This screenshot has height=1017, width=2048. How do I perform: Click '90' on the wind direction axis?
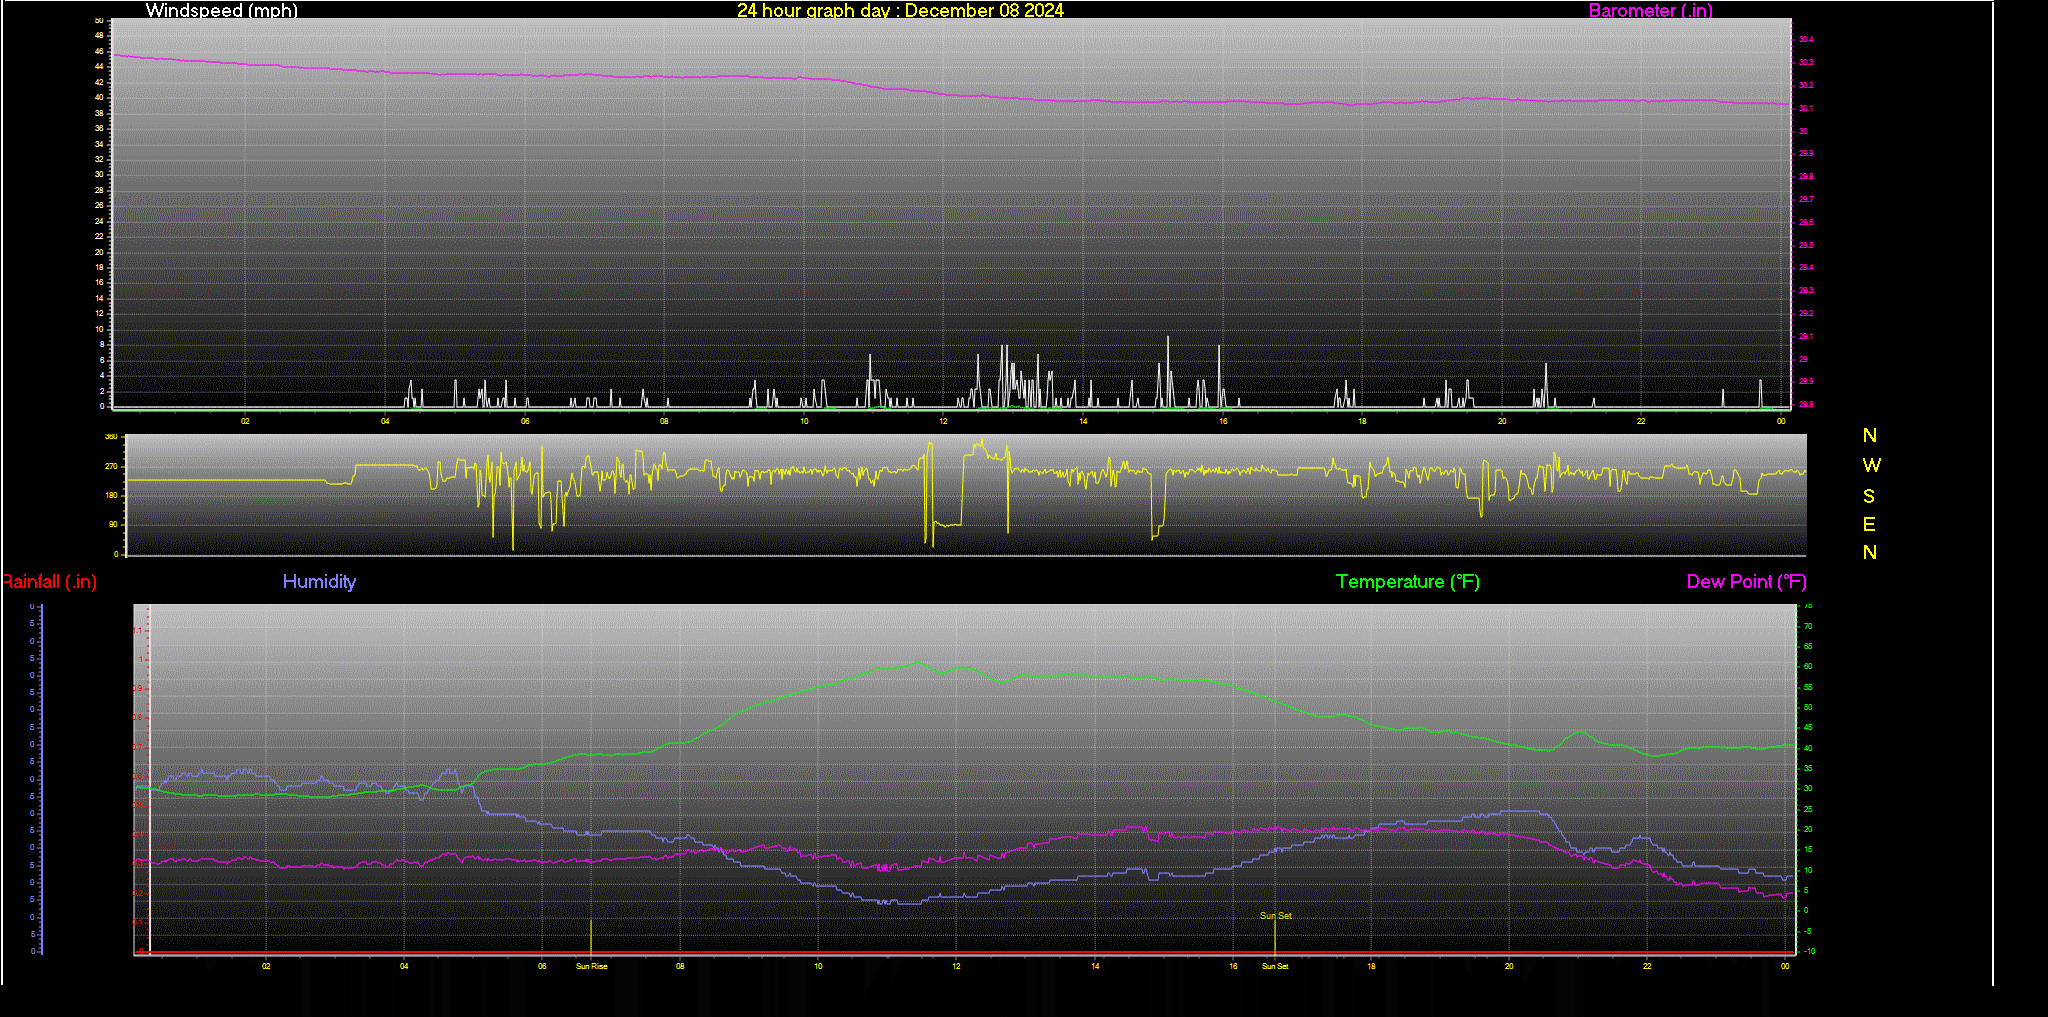[x=113, y=524]
